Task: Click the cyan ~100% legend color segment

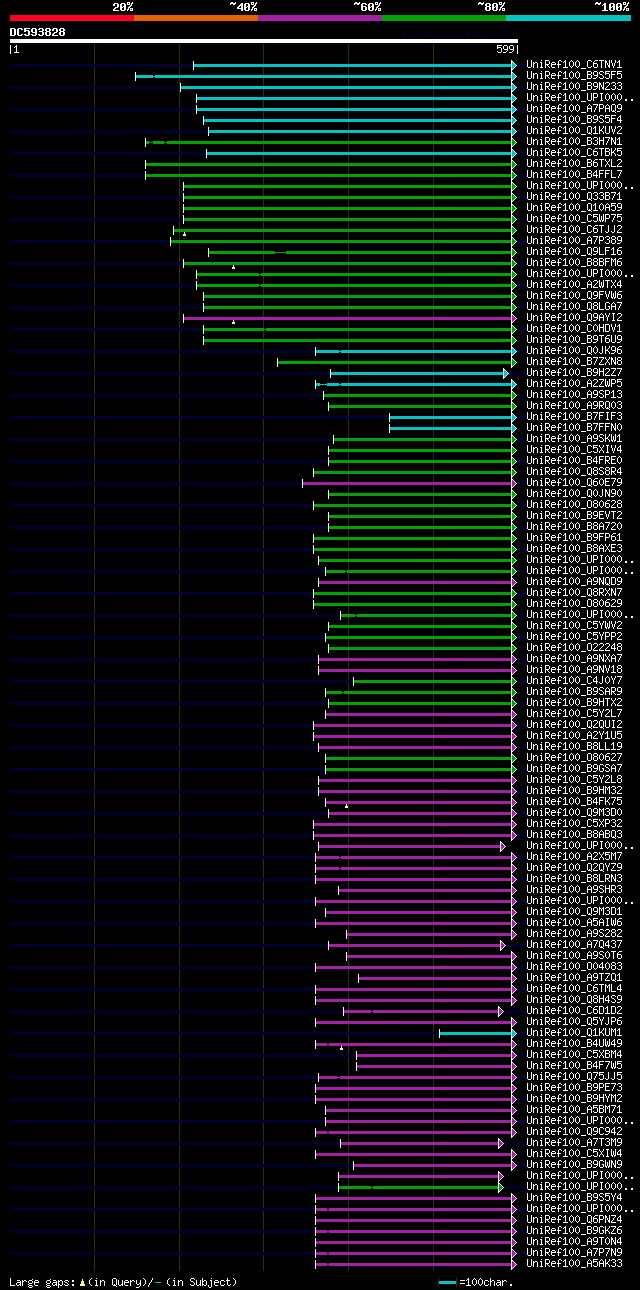Action: click(x=568, y=18)
